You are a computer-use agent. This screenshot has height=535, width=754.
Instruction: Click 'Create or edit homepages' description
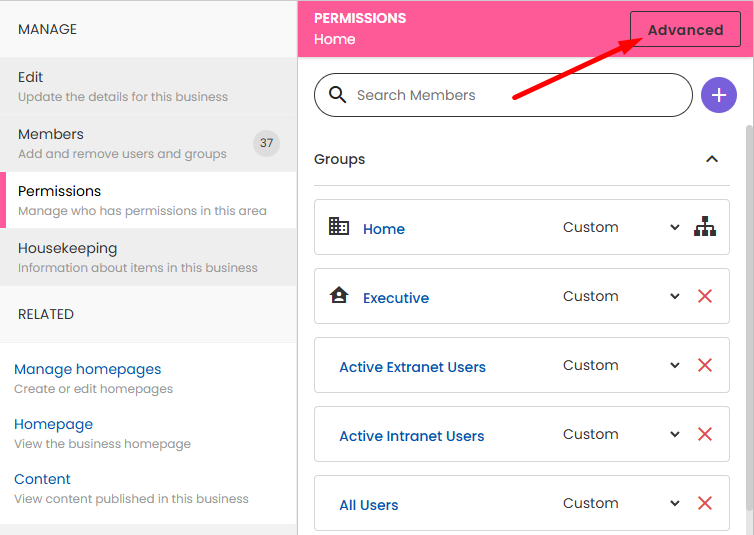pos(93,389)
